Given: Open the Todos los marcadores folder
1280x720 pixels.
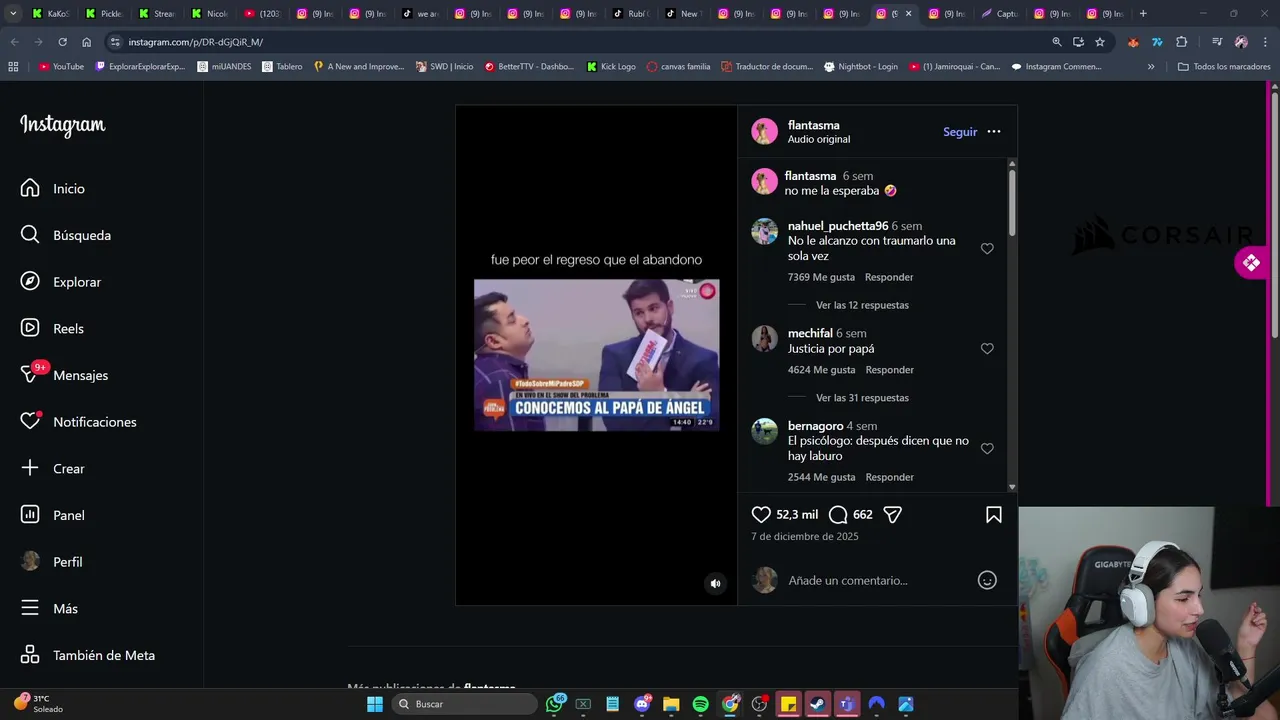Looking at the screenshot, I should pos(1224,67).
